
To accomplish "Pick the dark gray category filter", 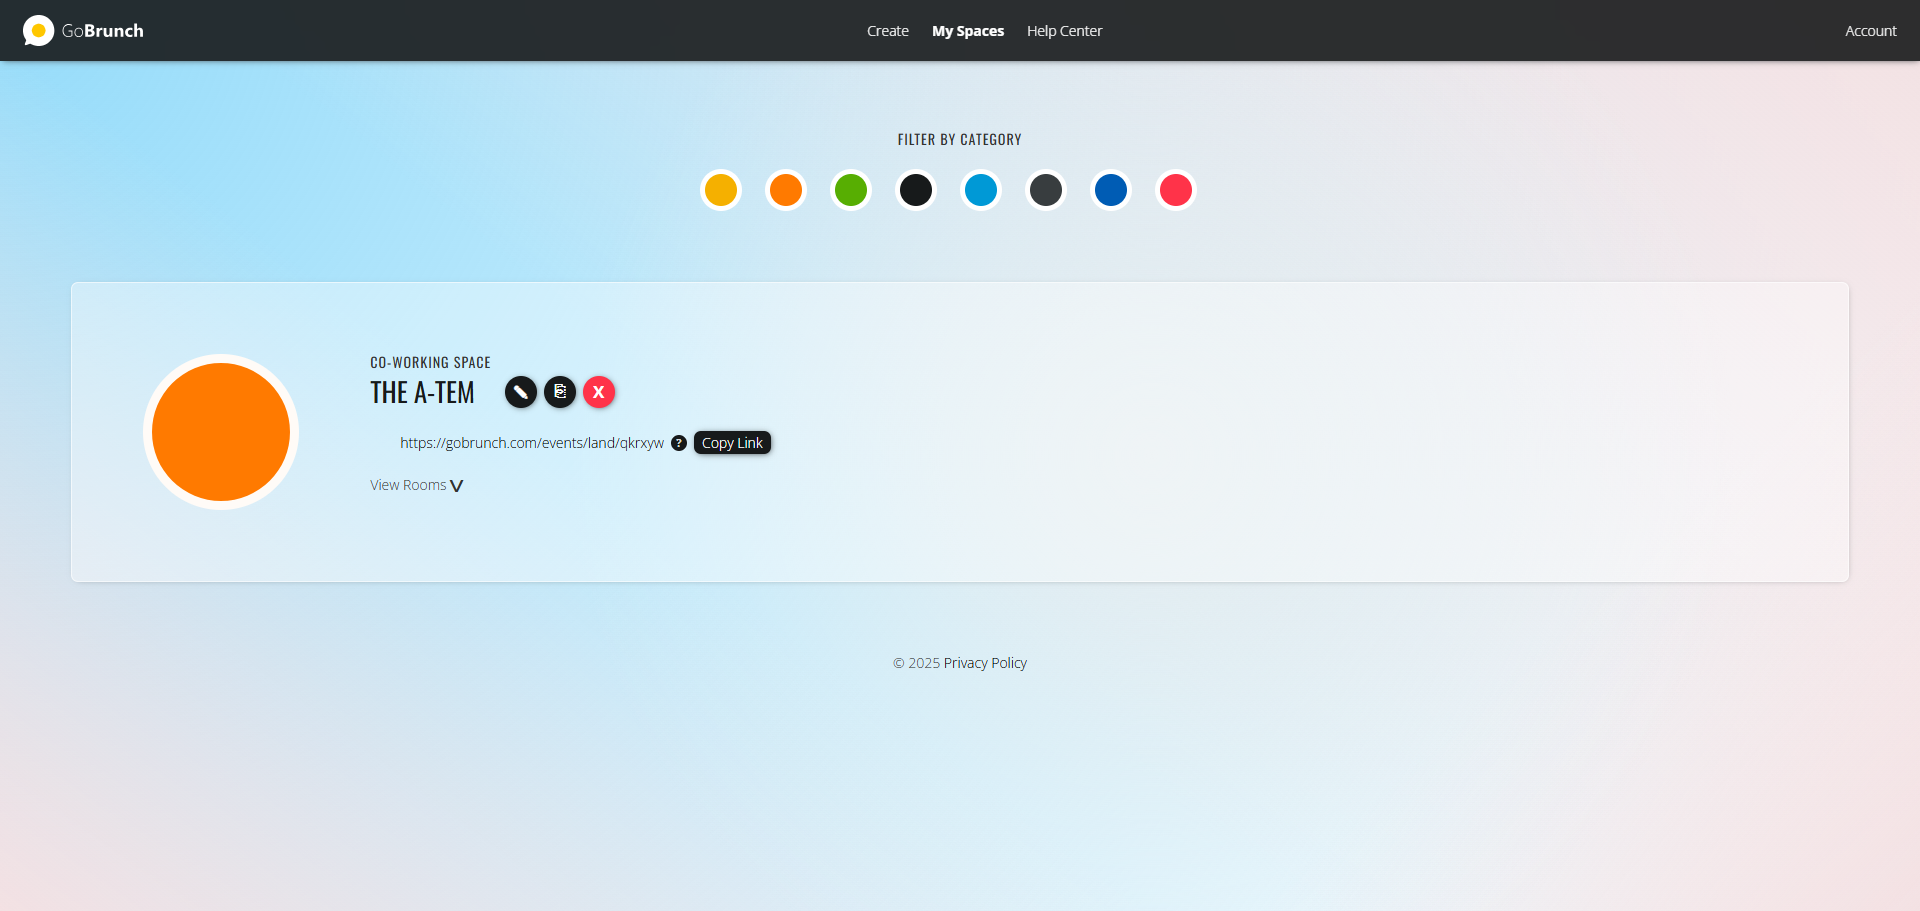I will click(x=1046, y=190).
